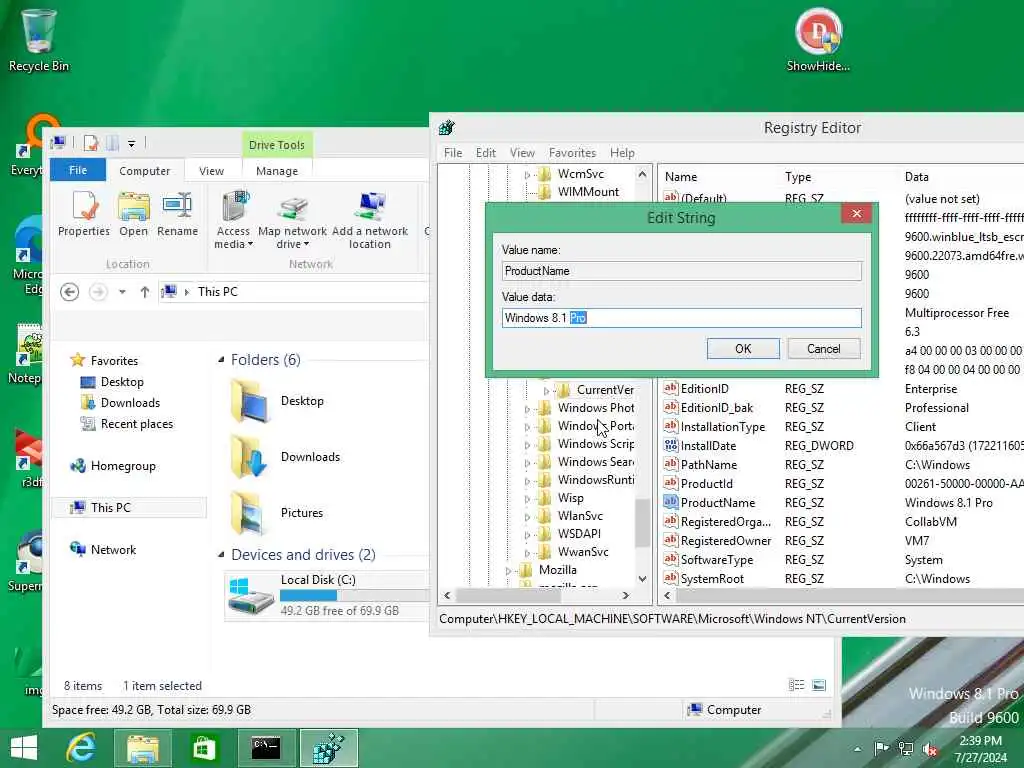Click the Up arrow in File Explorer

click(144, 292)
